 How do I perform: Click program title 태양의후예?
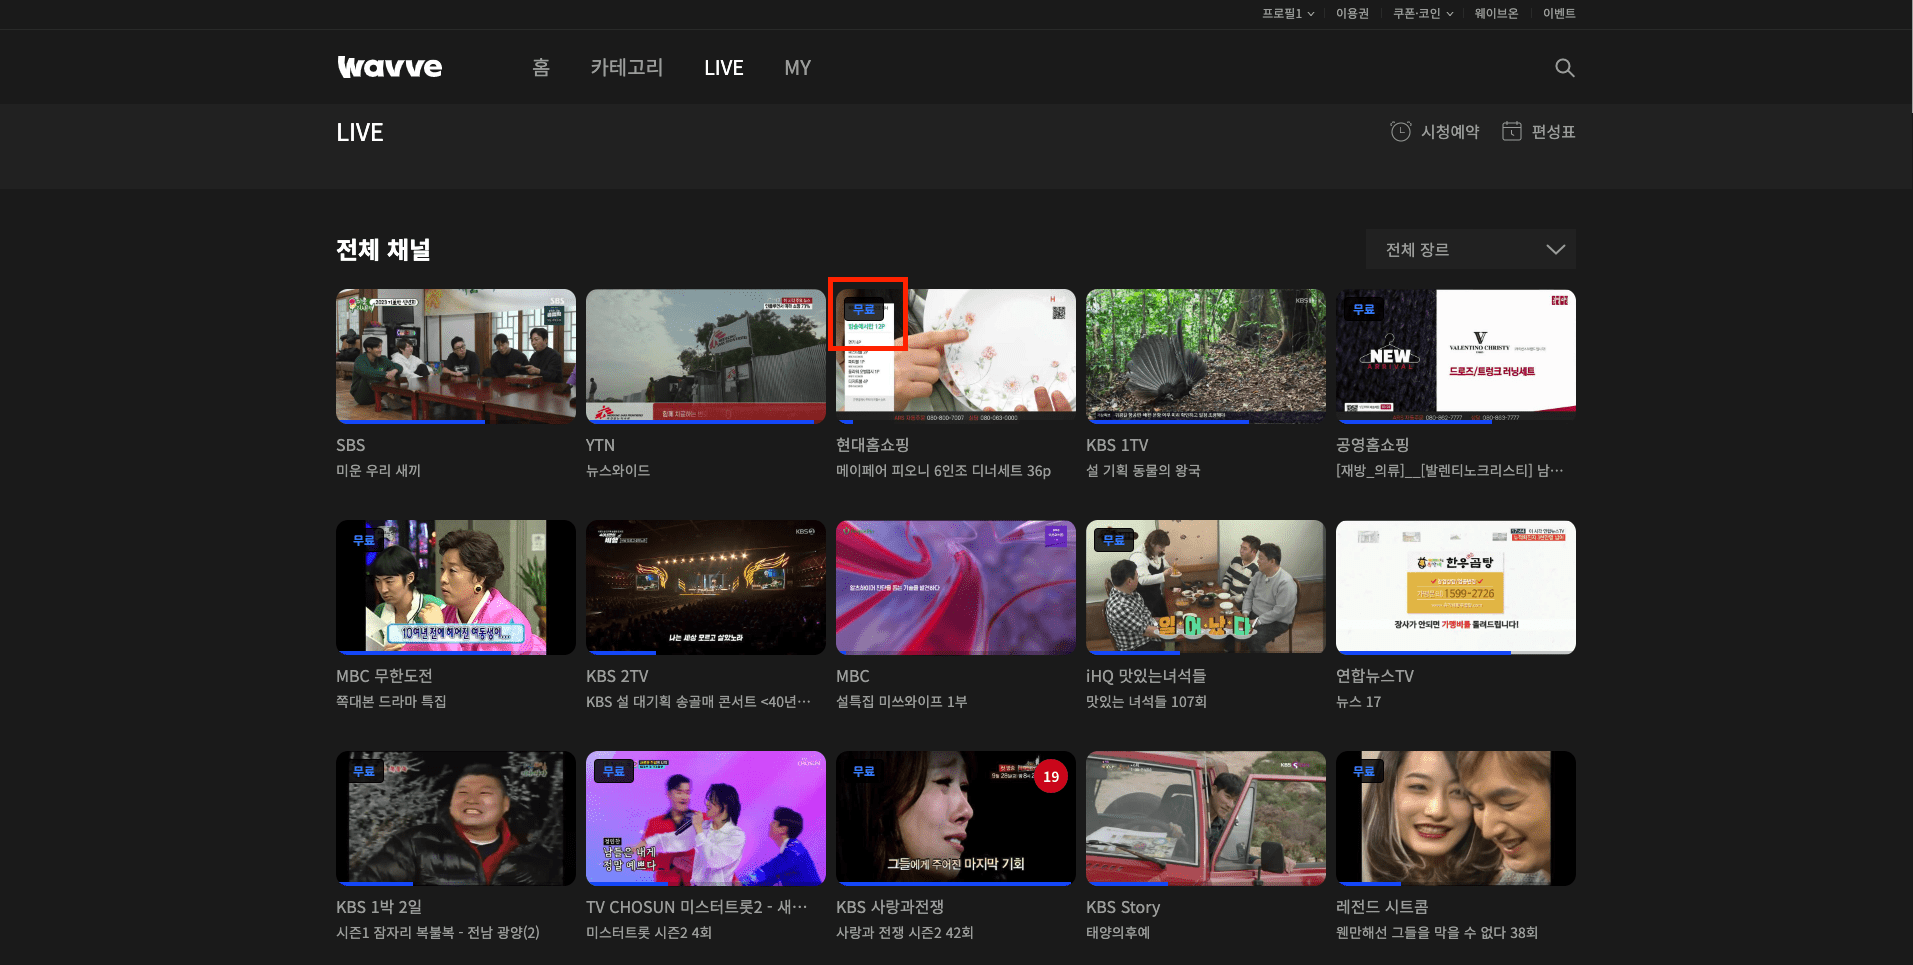[x=1118, y=933]
